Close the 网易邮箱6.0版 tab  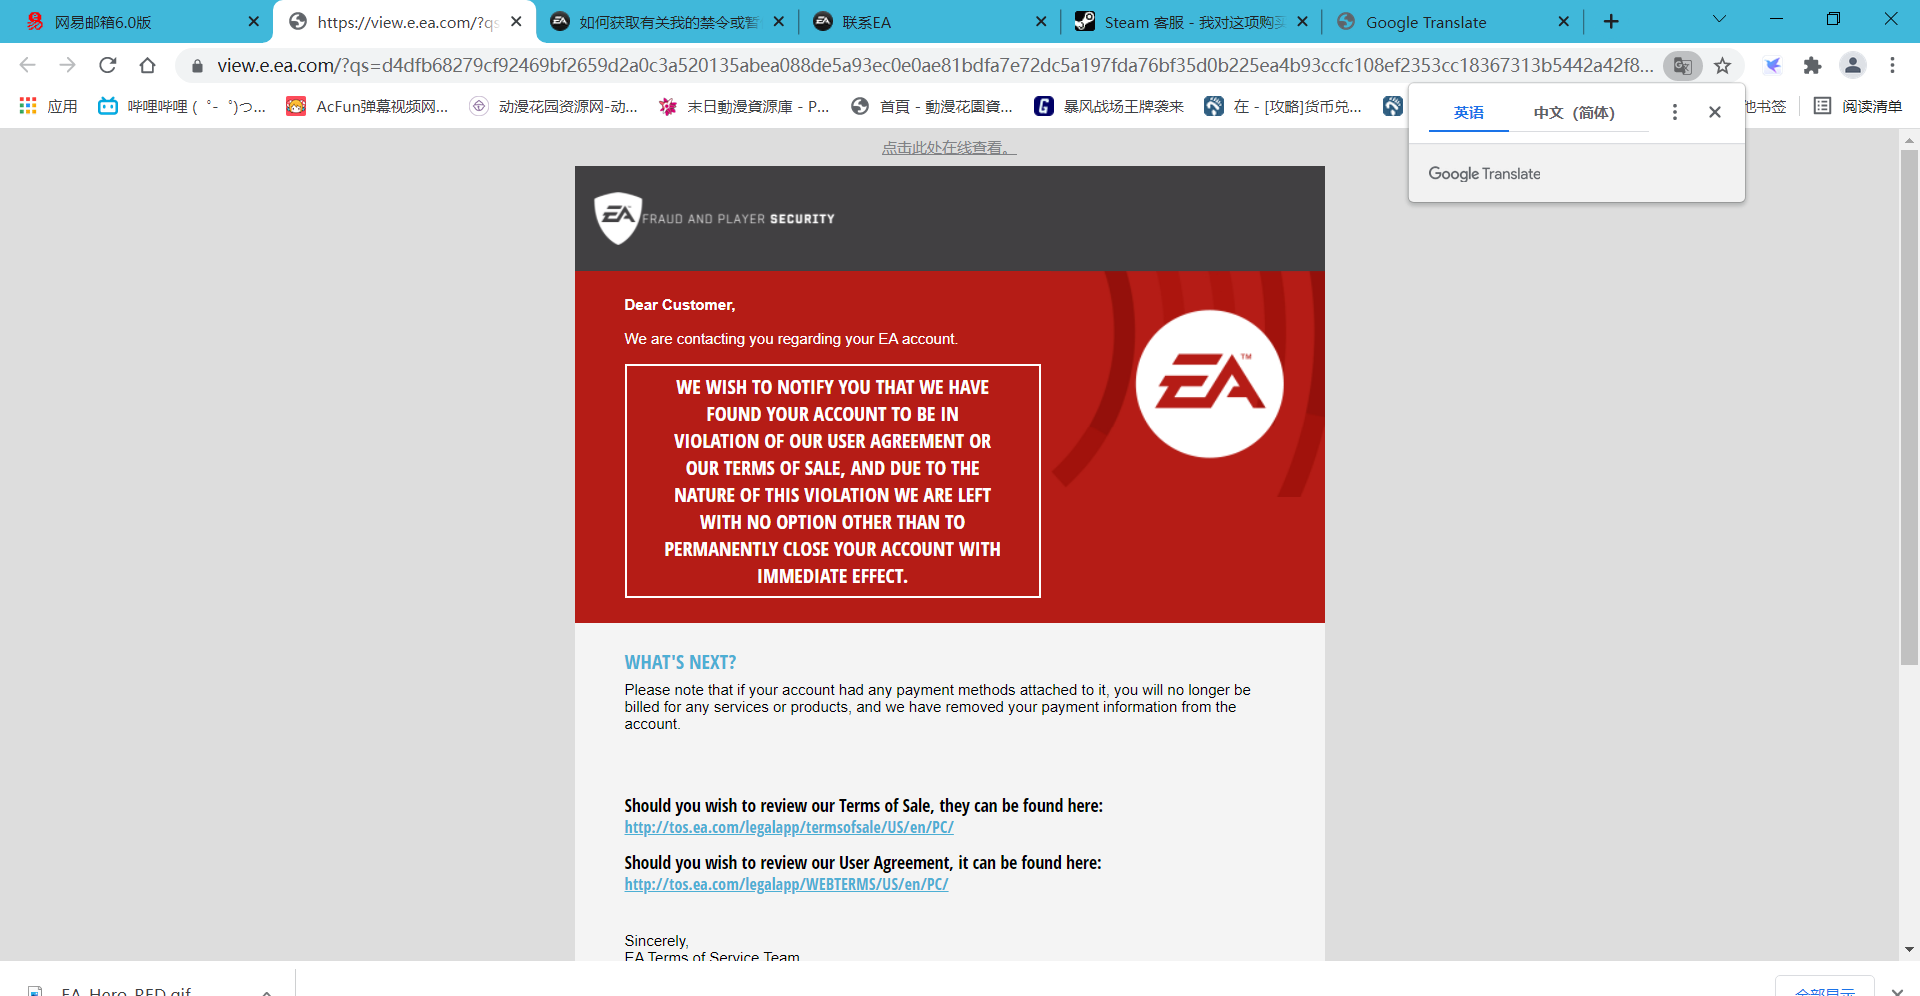coord(253,22)
